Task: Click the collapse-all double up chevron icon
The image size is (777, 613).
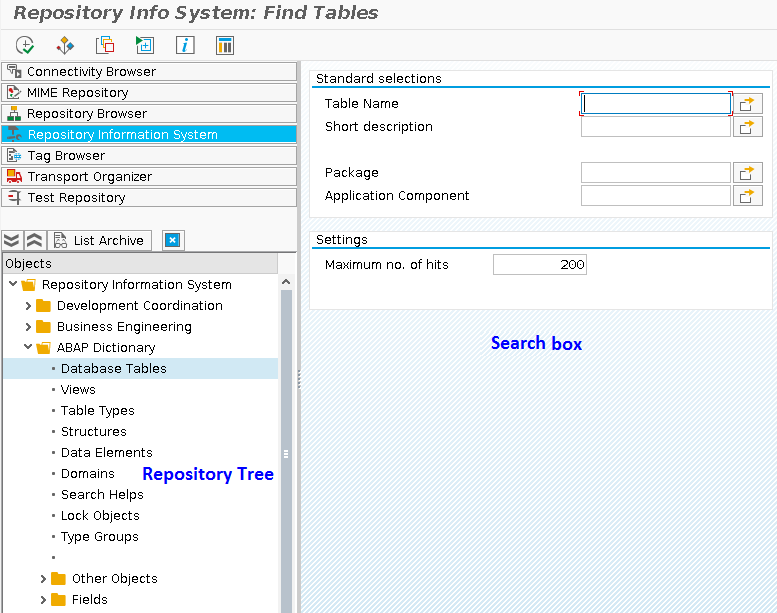Action: point(34,241)
